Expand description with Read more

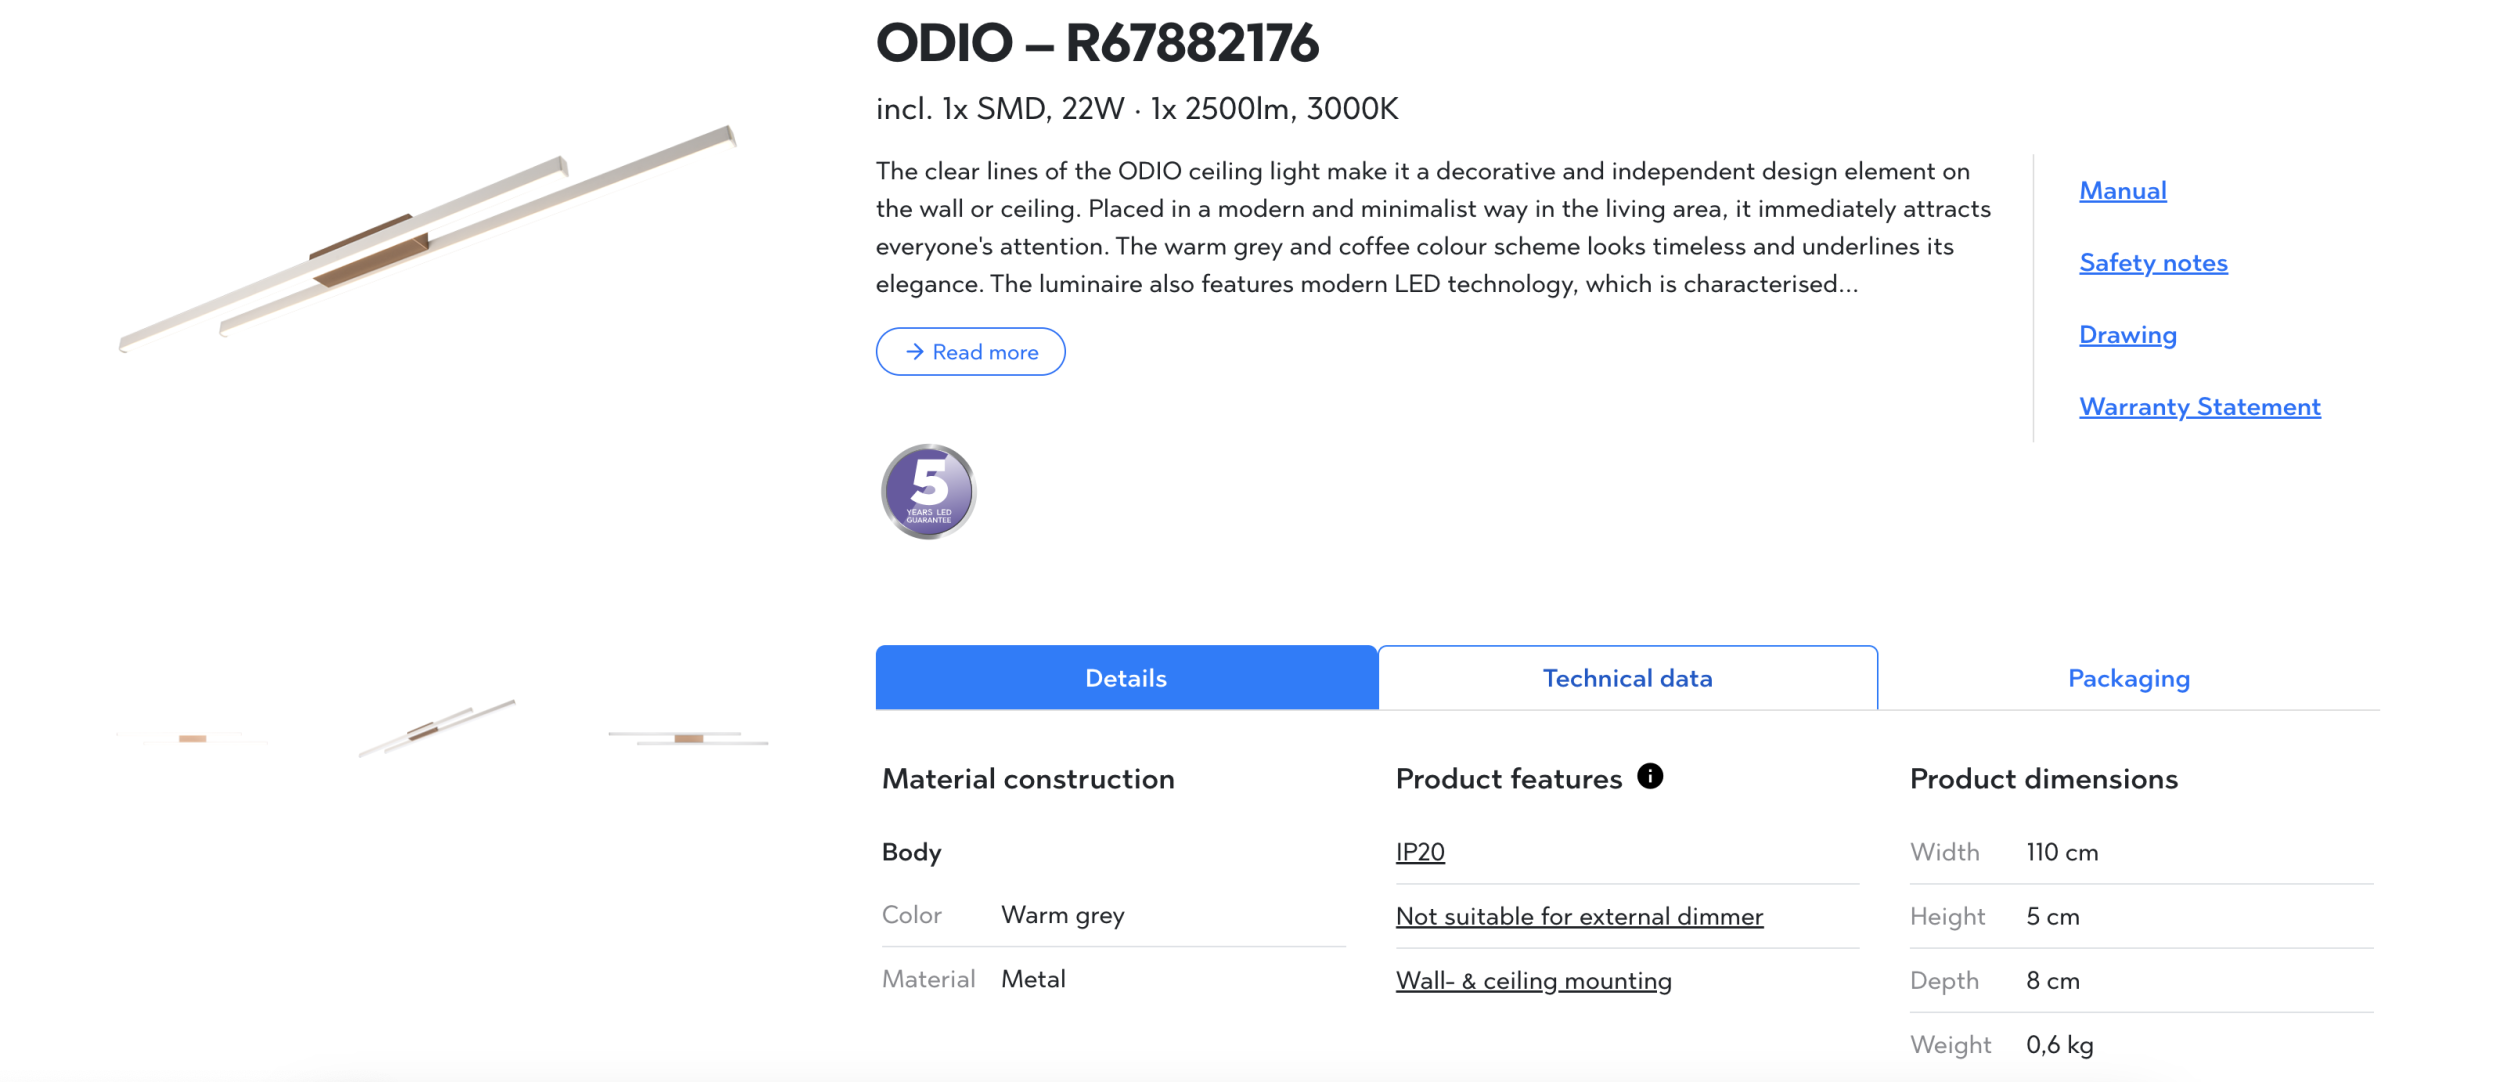[x=970, y=352]
